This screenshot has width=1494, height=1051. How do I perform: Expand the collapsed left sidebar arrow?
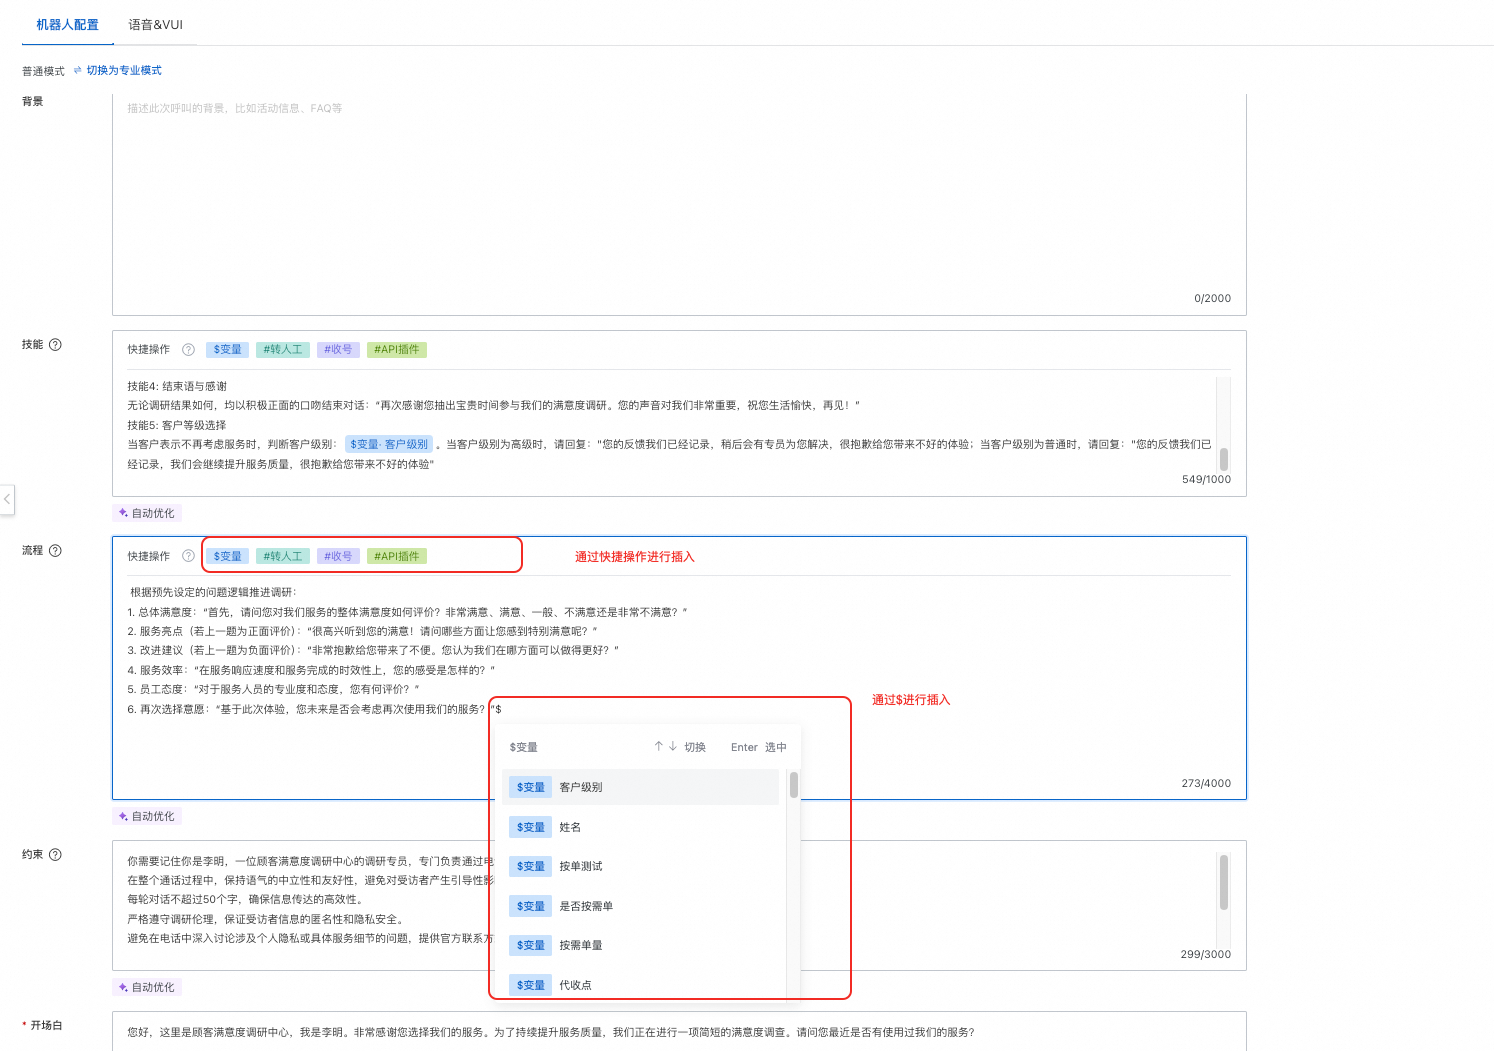7,498
